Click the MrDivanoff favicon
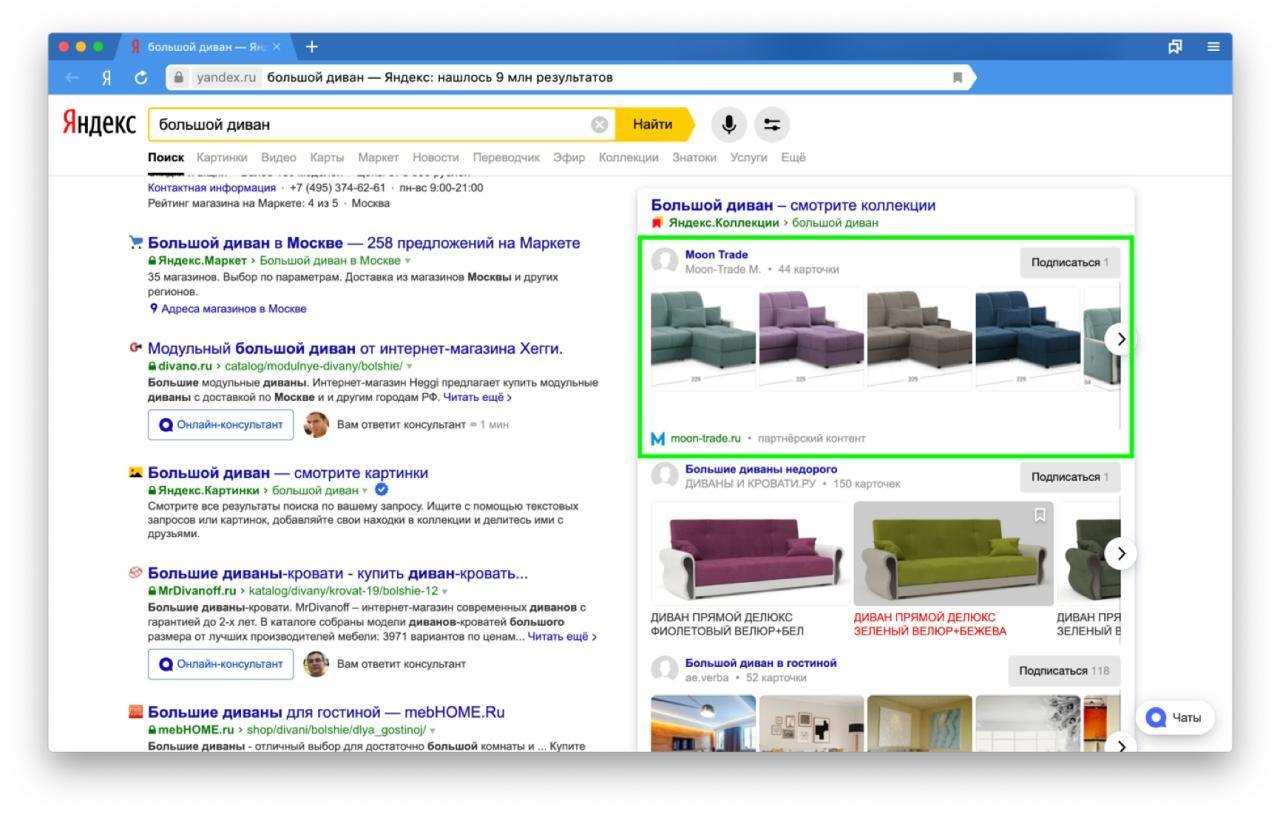The width and height of the screenshot is (1280, 814). point(136,573)
